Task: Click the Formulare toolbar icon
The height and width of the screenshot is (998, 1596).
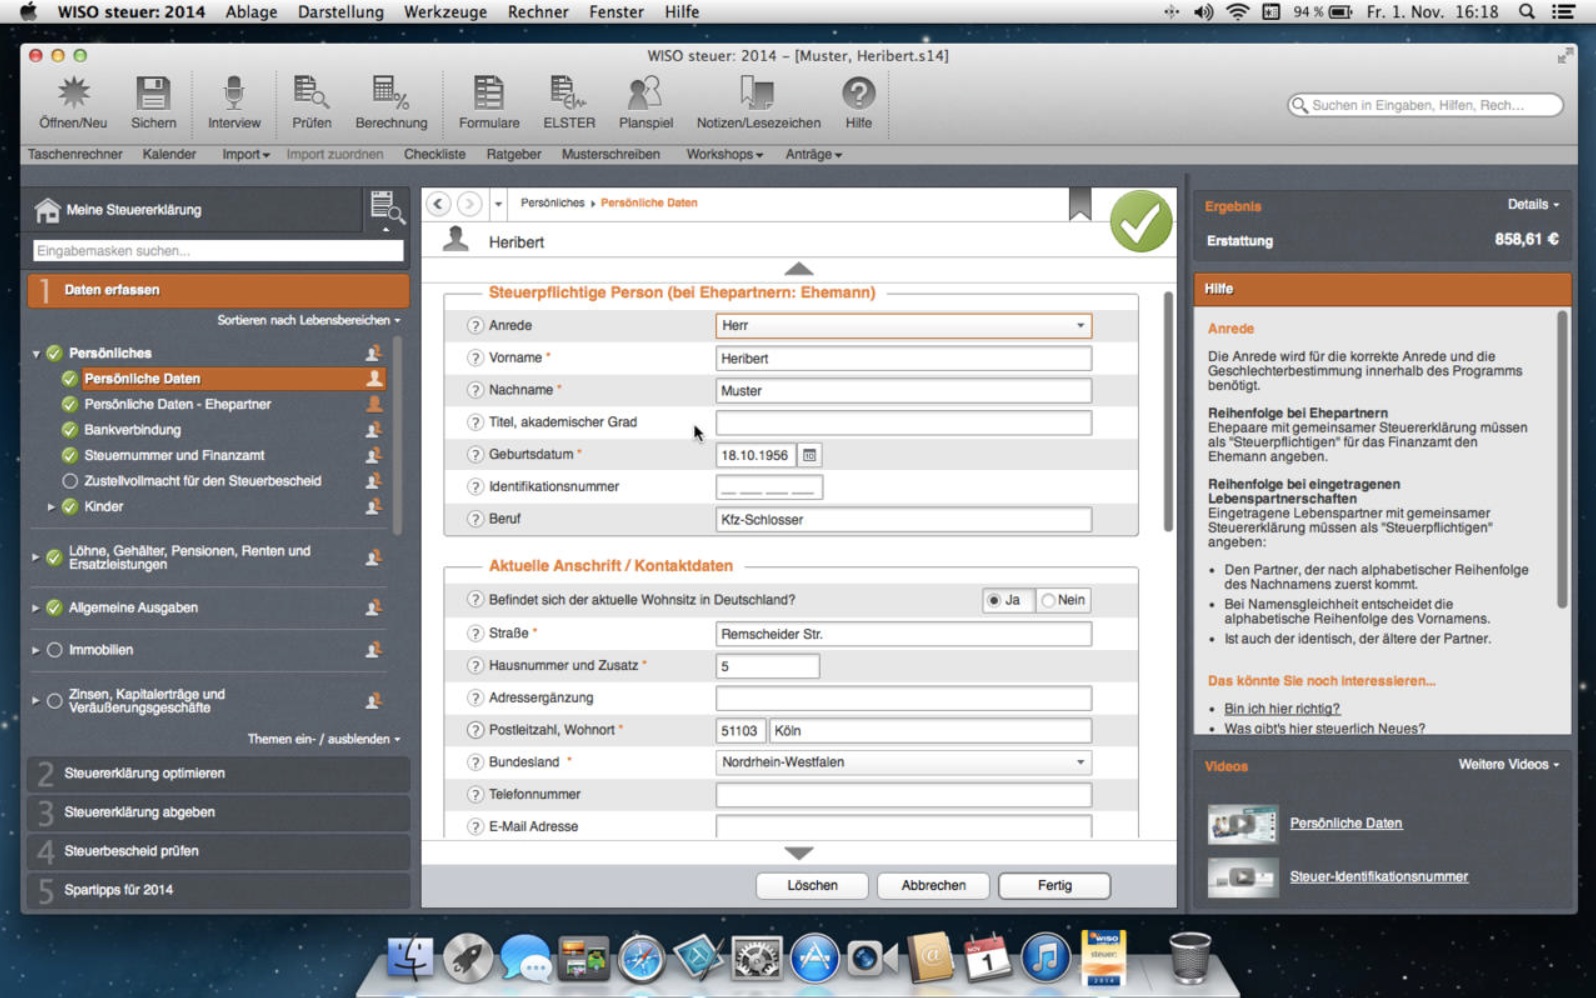Action: 489,101
